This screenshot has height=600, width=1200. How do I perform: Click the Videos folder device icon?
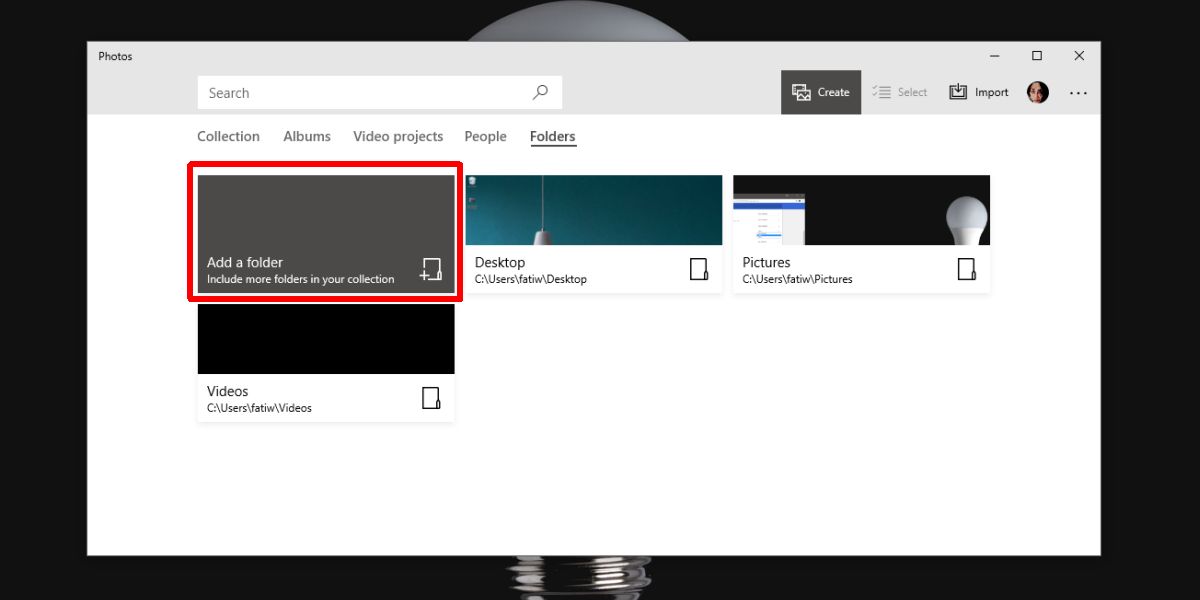[x=431, y=398]
